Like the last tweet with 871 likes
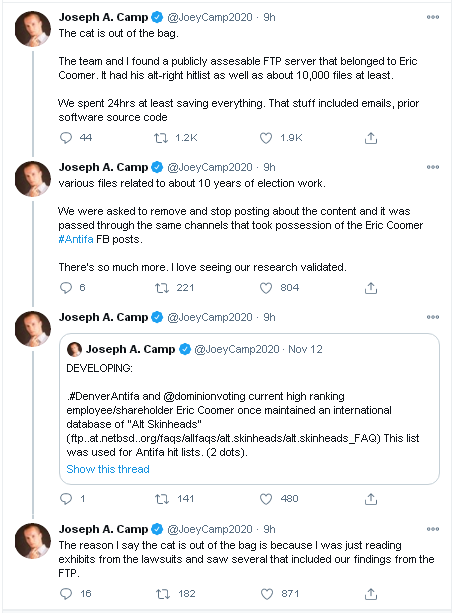Viewport: 455px width, 613px height. click(267, 593)
